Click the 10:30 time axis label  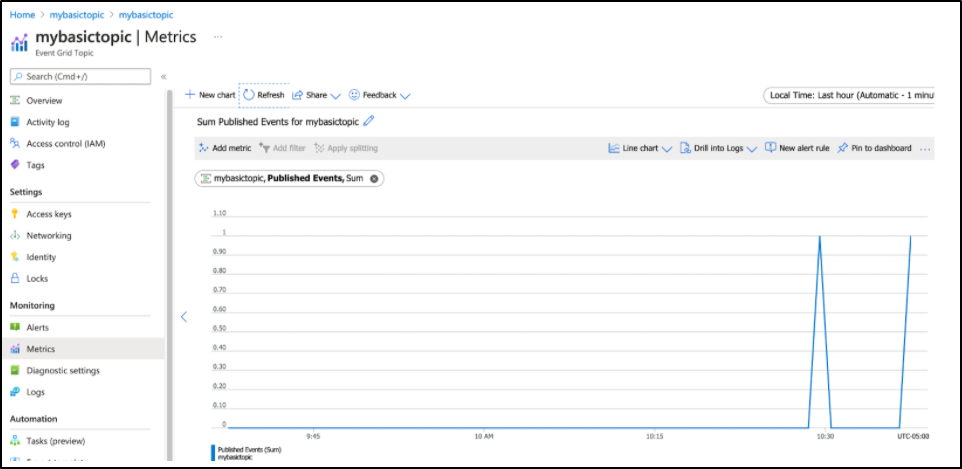pyautogui.click(x=825, y=436)
